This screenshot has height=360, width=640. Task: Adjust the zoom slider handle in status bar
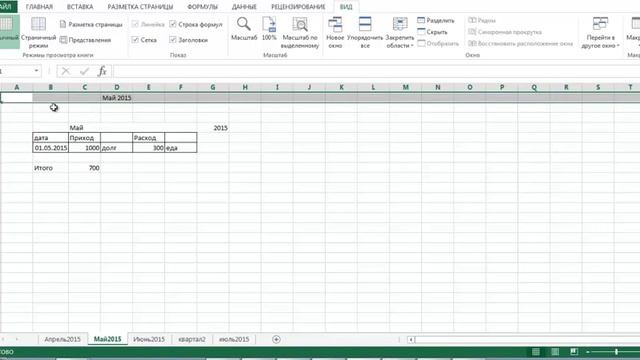(x=616, y=352)
